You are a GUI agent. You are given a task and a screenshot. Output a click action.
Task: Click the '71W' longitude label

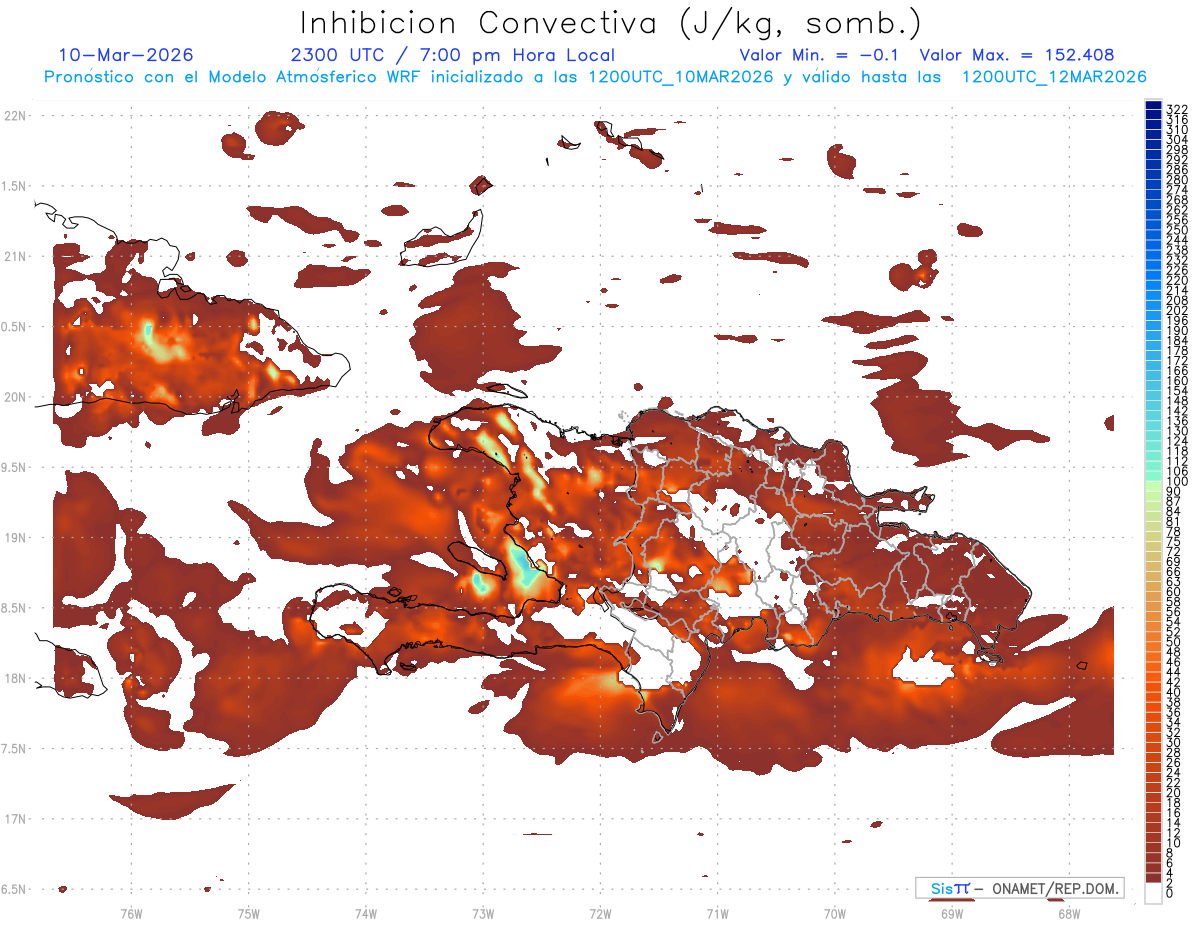point(717,913)
